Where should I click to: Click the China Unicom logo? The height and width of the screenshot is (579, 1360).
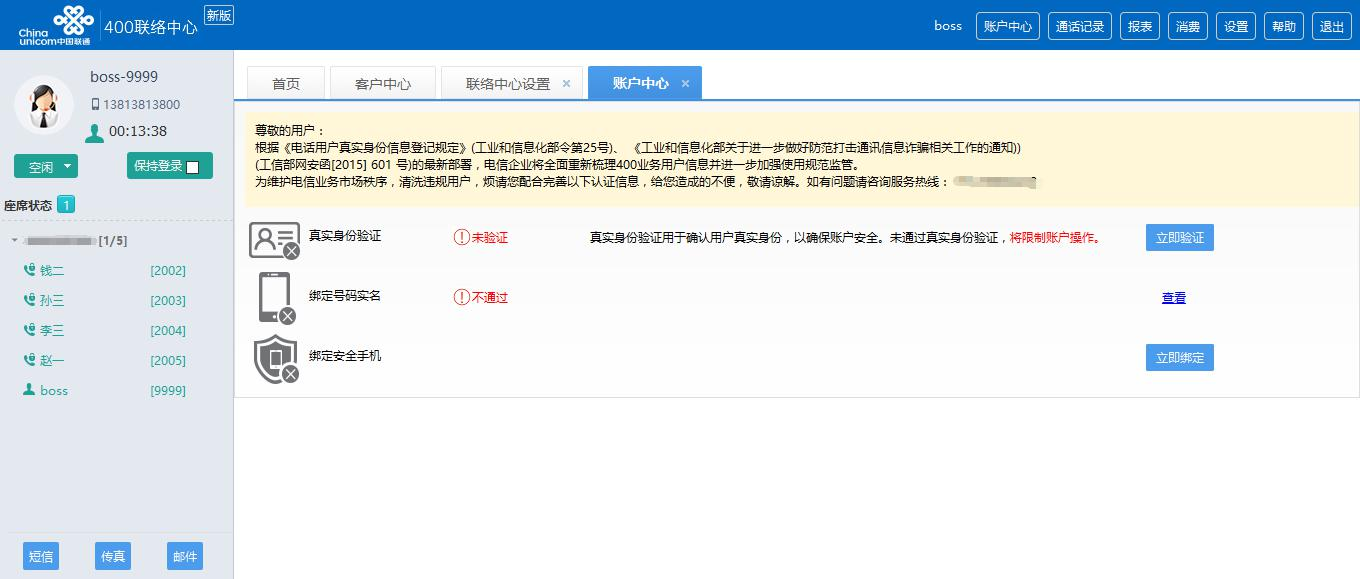point(56,25)
